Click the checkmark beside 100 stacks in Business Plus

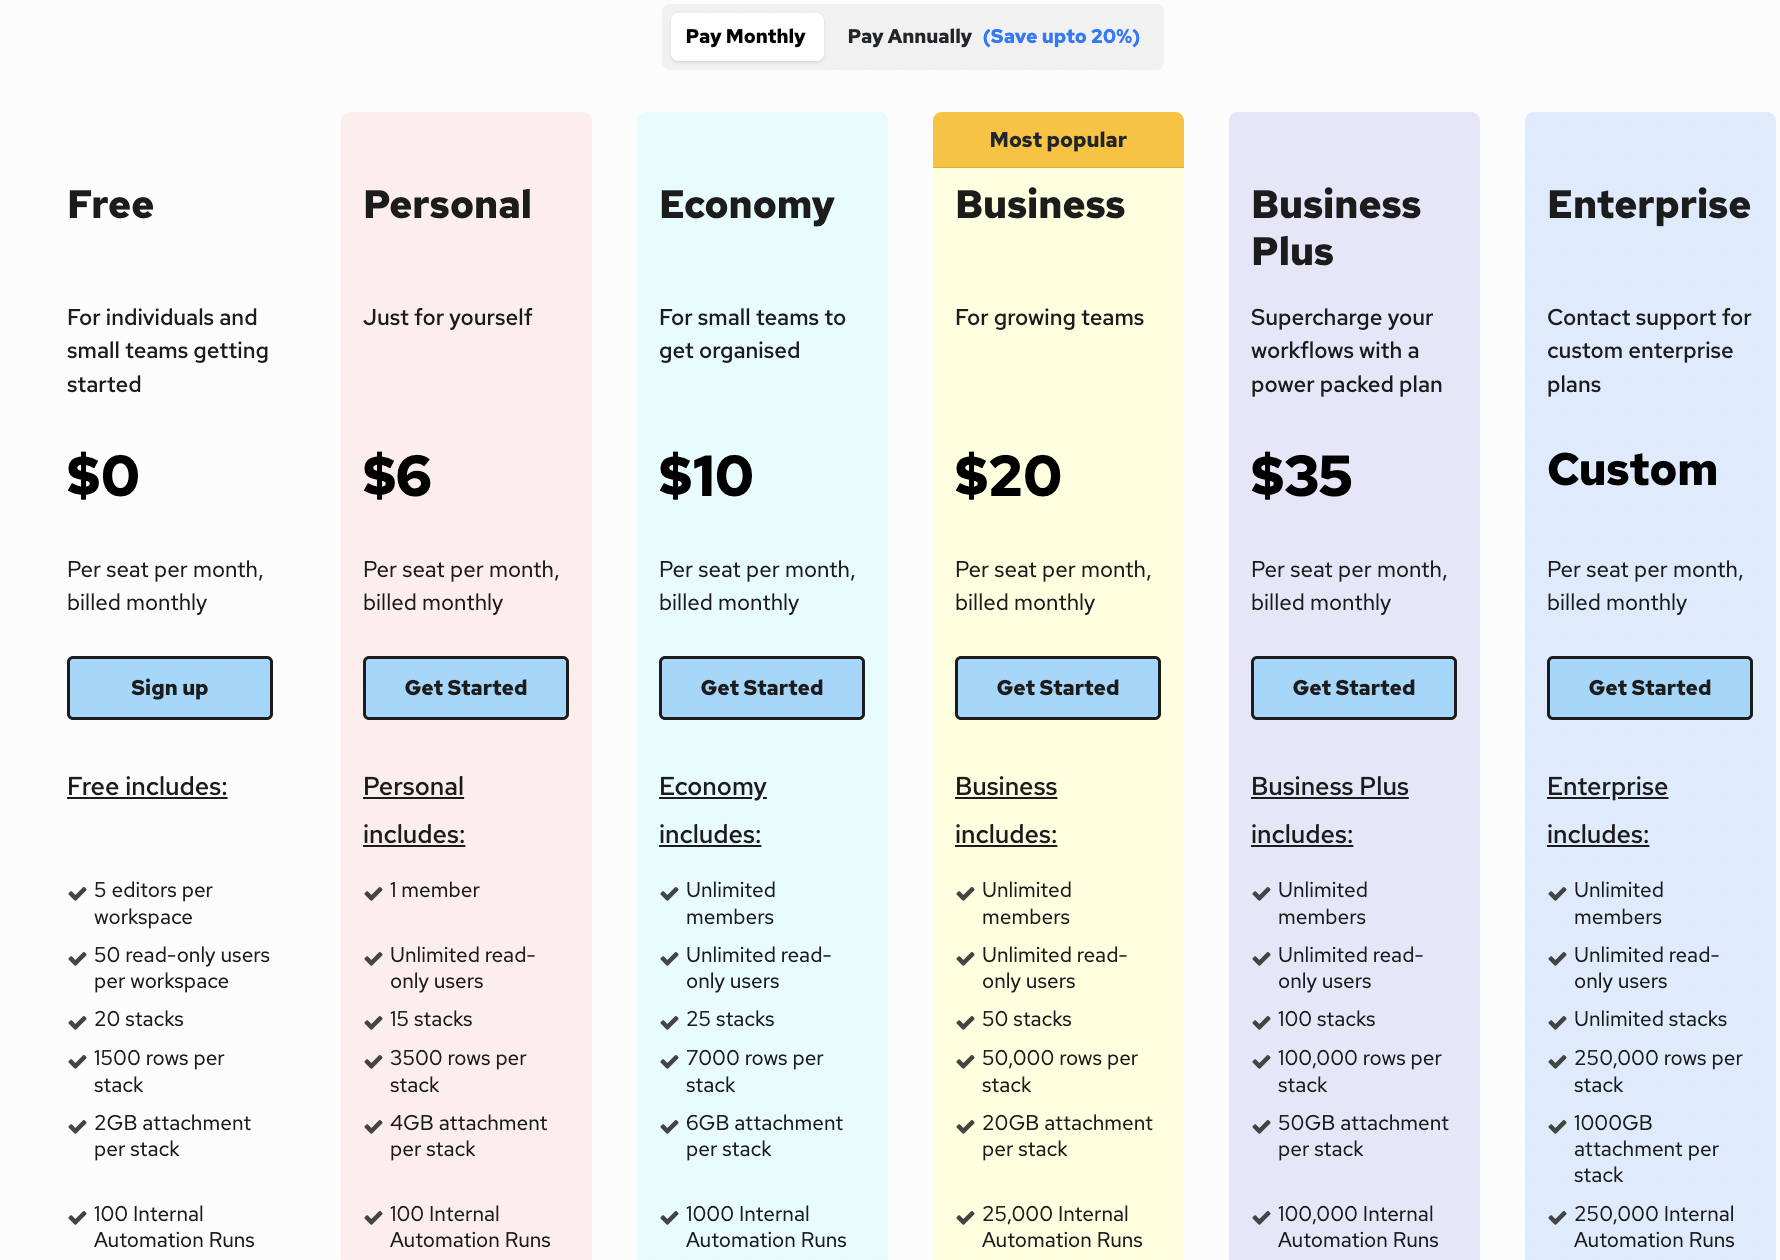[1260, 1021]
